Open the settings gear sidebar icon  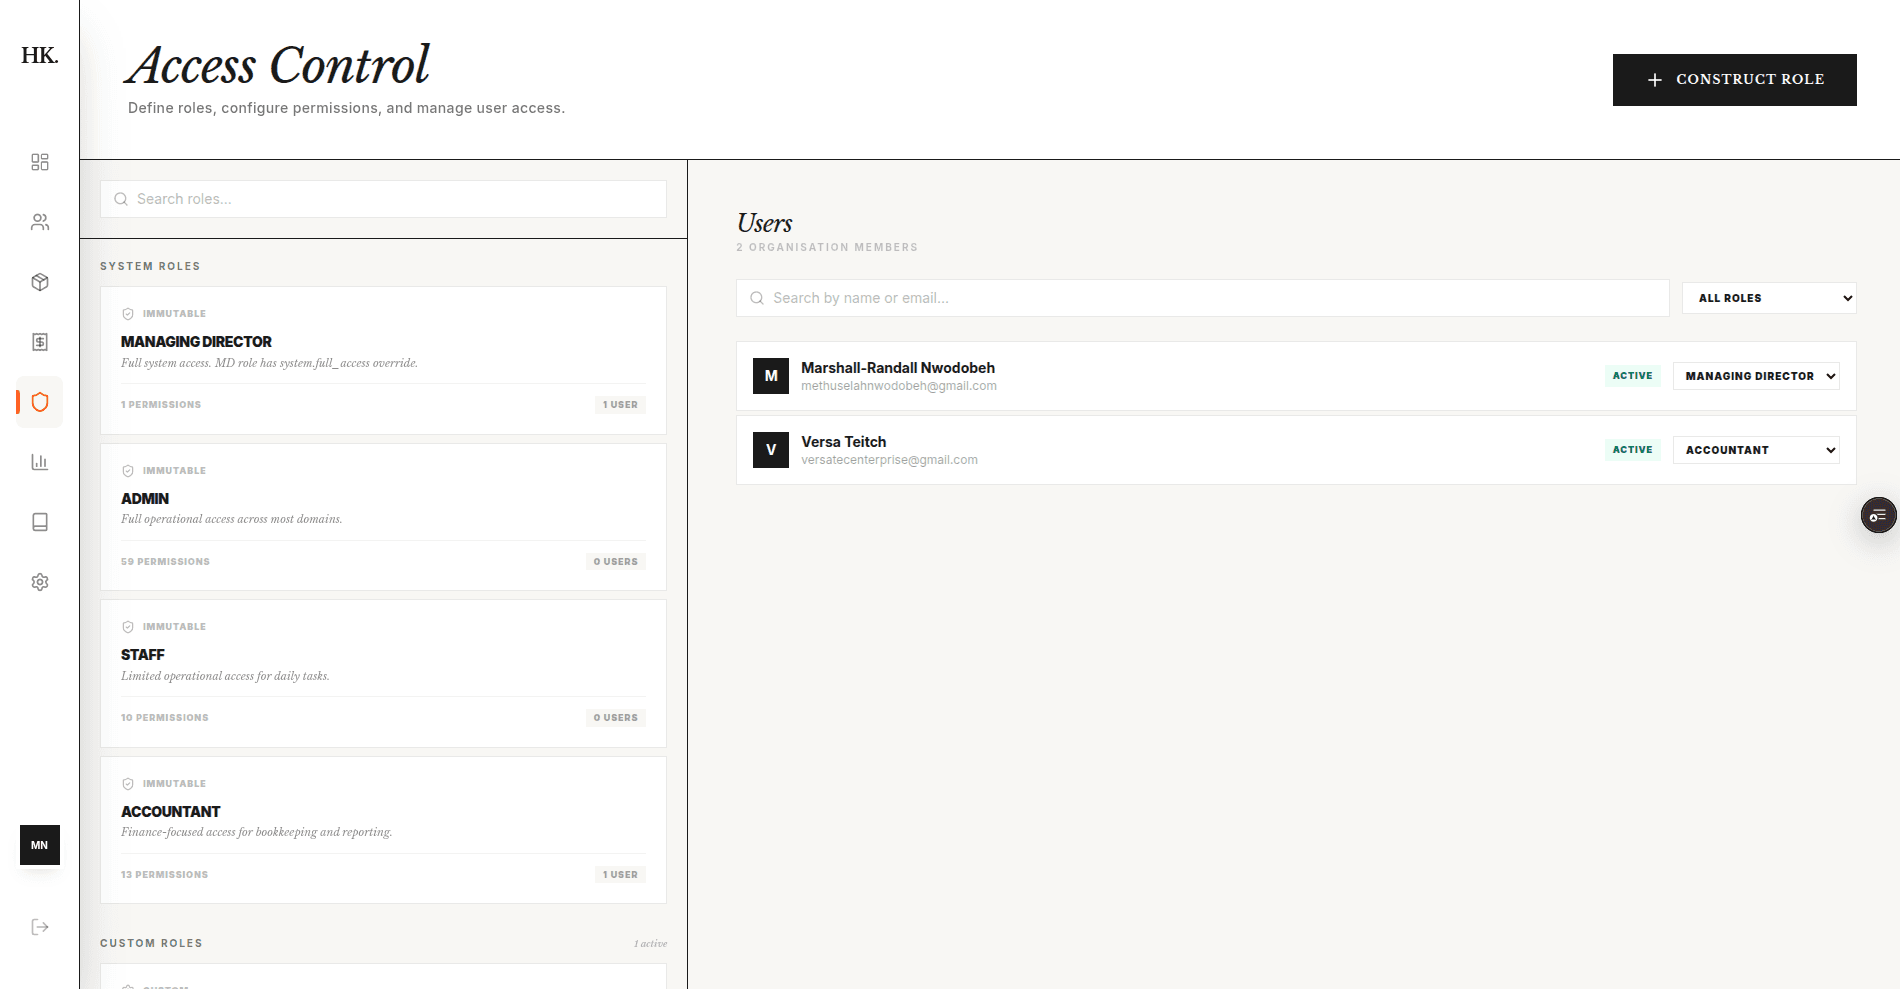tap(40, 582)
